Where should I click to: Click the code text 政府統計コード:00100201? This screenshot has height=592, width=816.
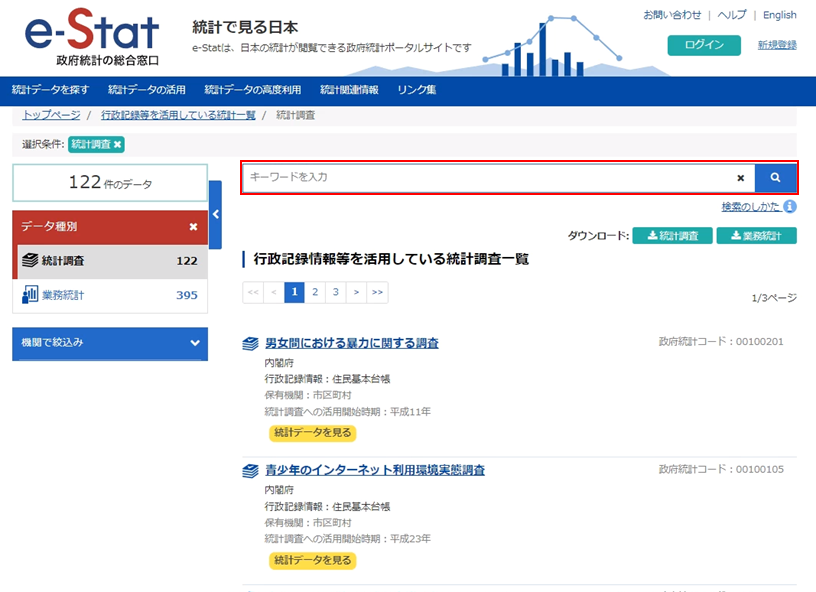pos(721,342)
